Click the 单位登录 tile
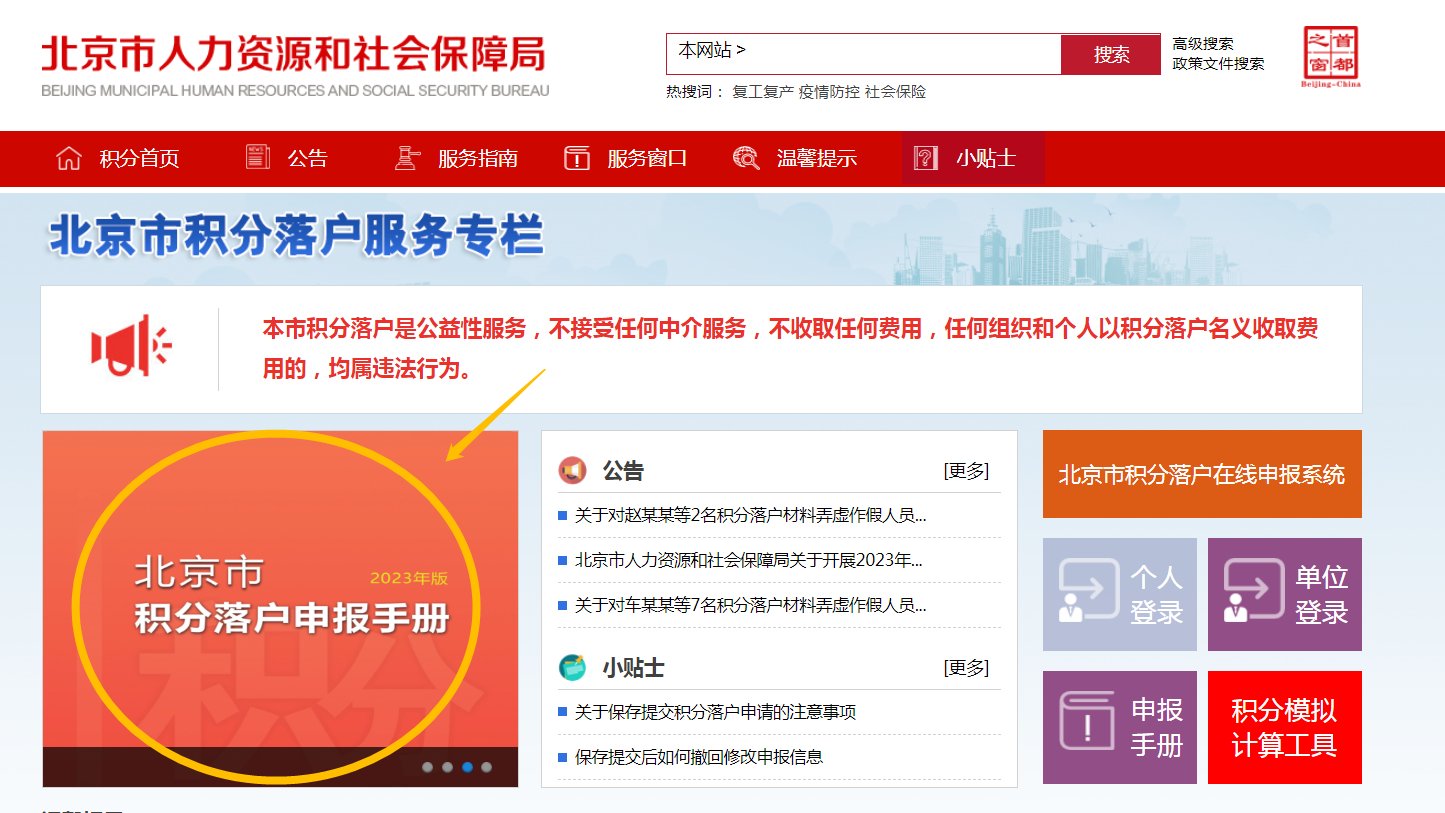1445x813 pixels. [x=1285, y=594]
